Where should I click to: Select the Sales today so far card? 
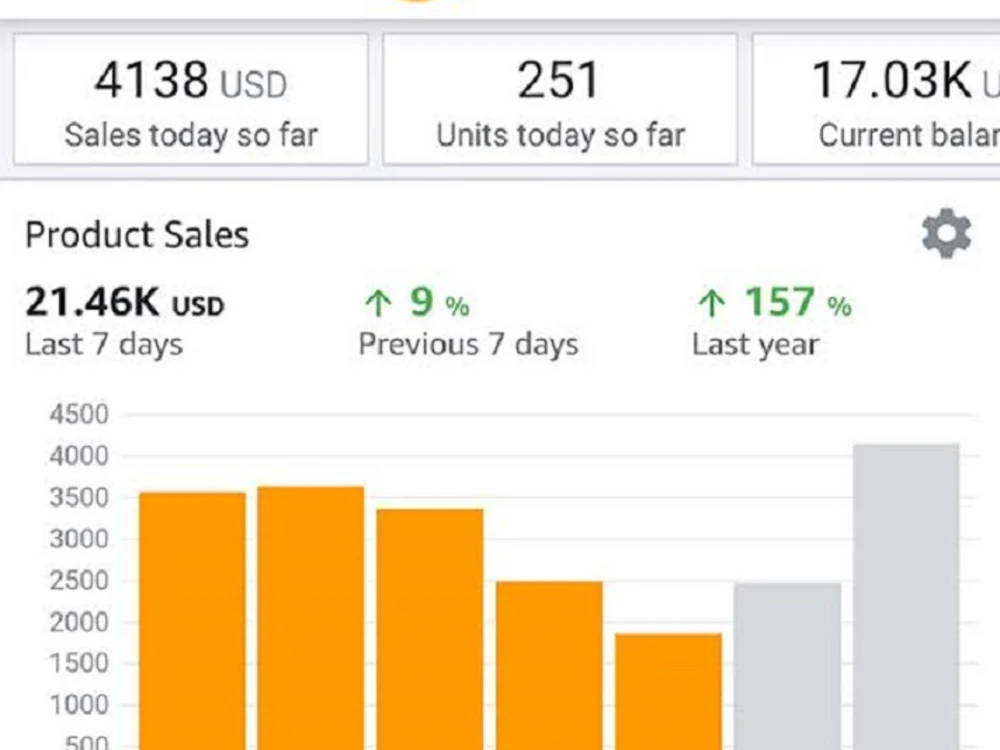point(192,97)
